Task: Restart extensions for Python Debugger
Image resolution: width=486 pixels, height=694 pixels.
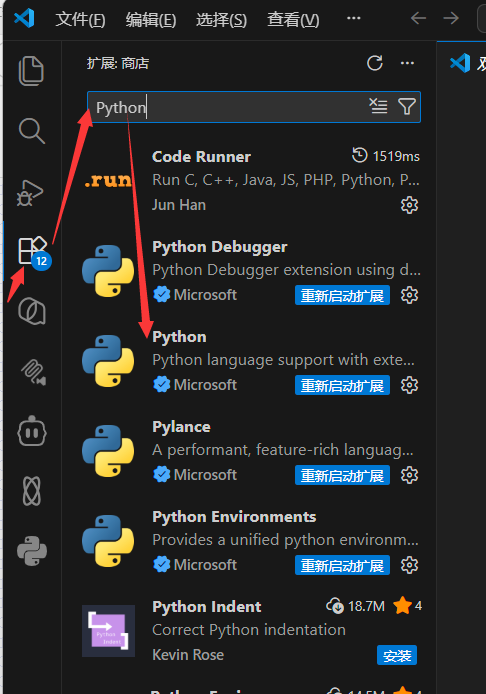Action: click(x=342, y=295)
